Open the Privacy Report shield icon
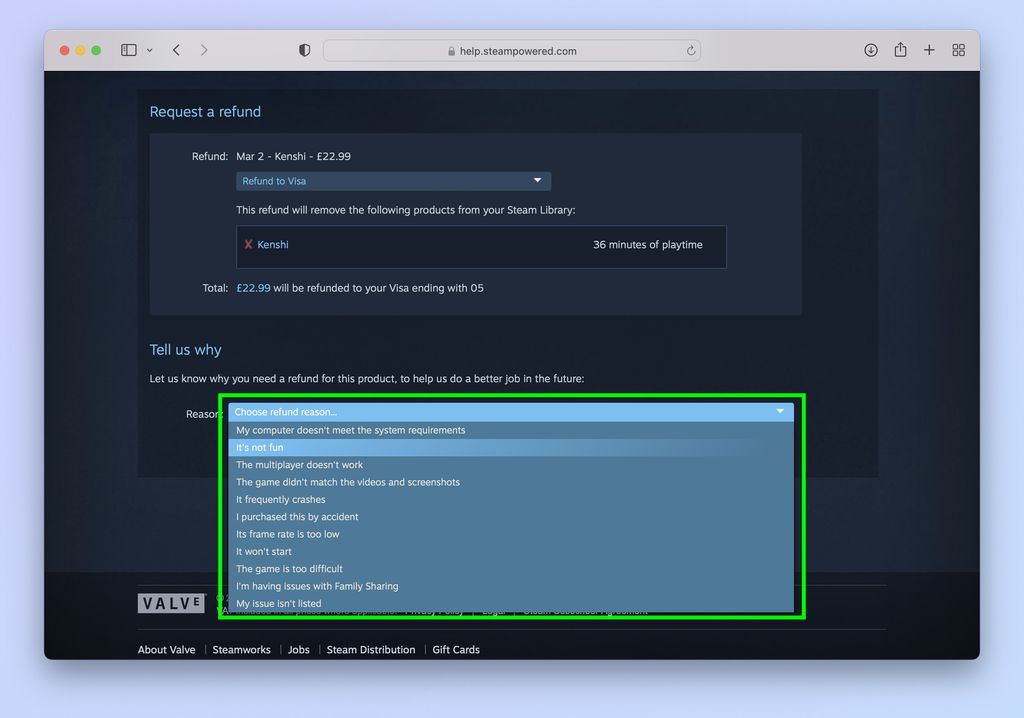Viewport: 1024px width, 718px height. pyautogui.click(x=304, y=49)
